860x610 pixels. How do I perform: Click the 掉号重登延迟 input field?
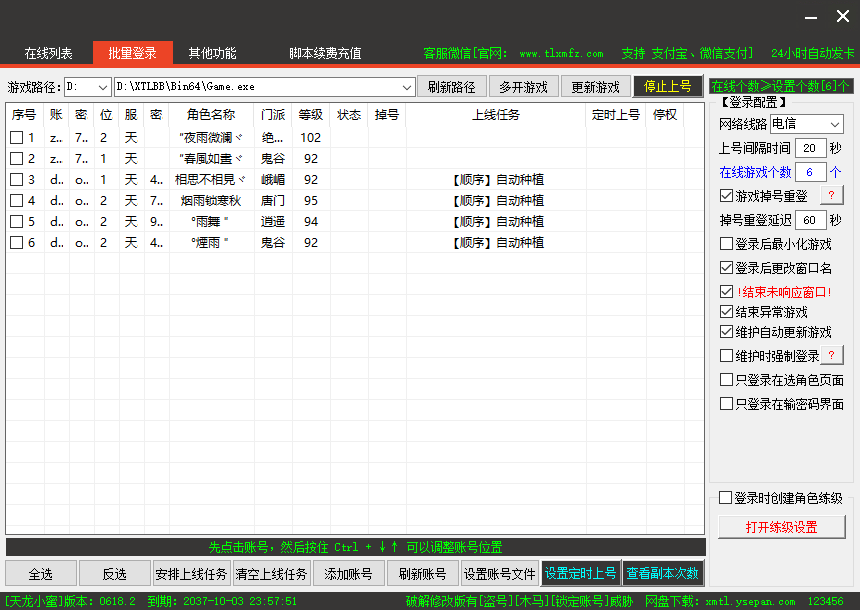click(x=810, y=220)
